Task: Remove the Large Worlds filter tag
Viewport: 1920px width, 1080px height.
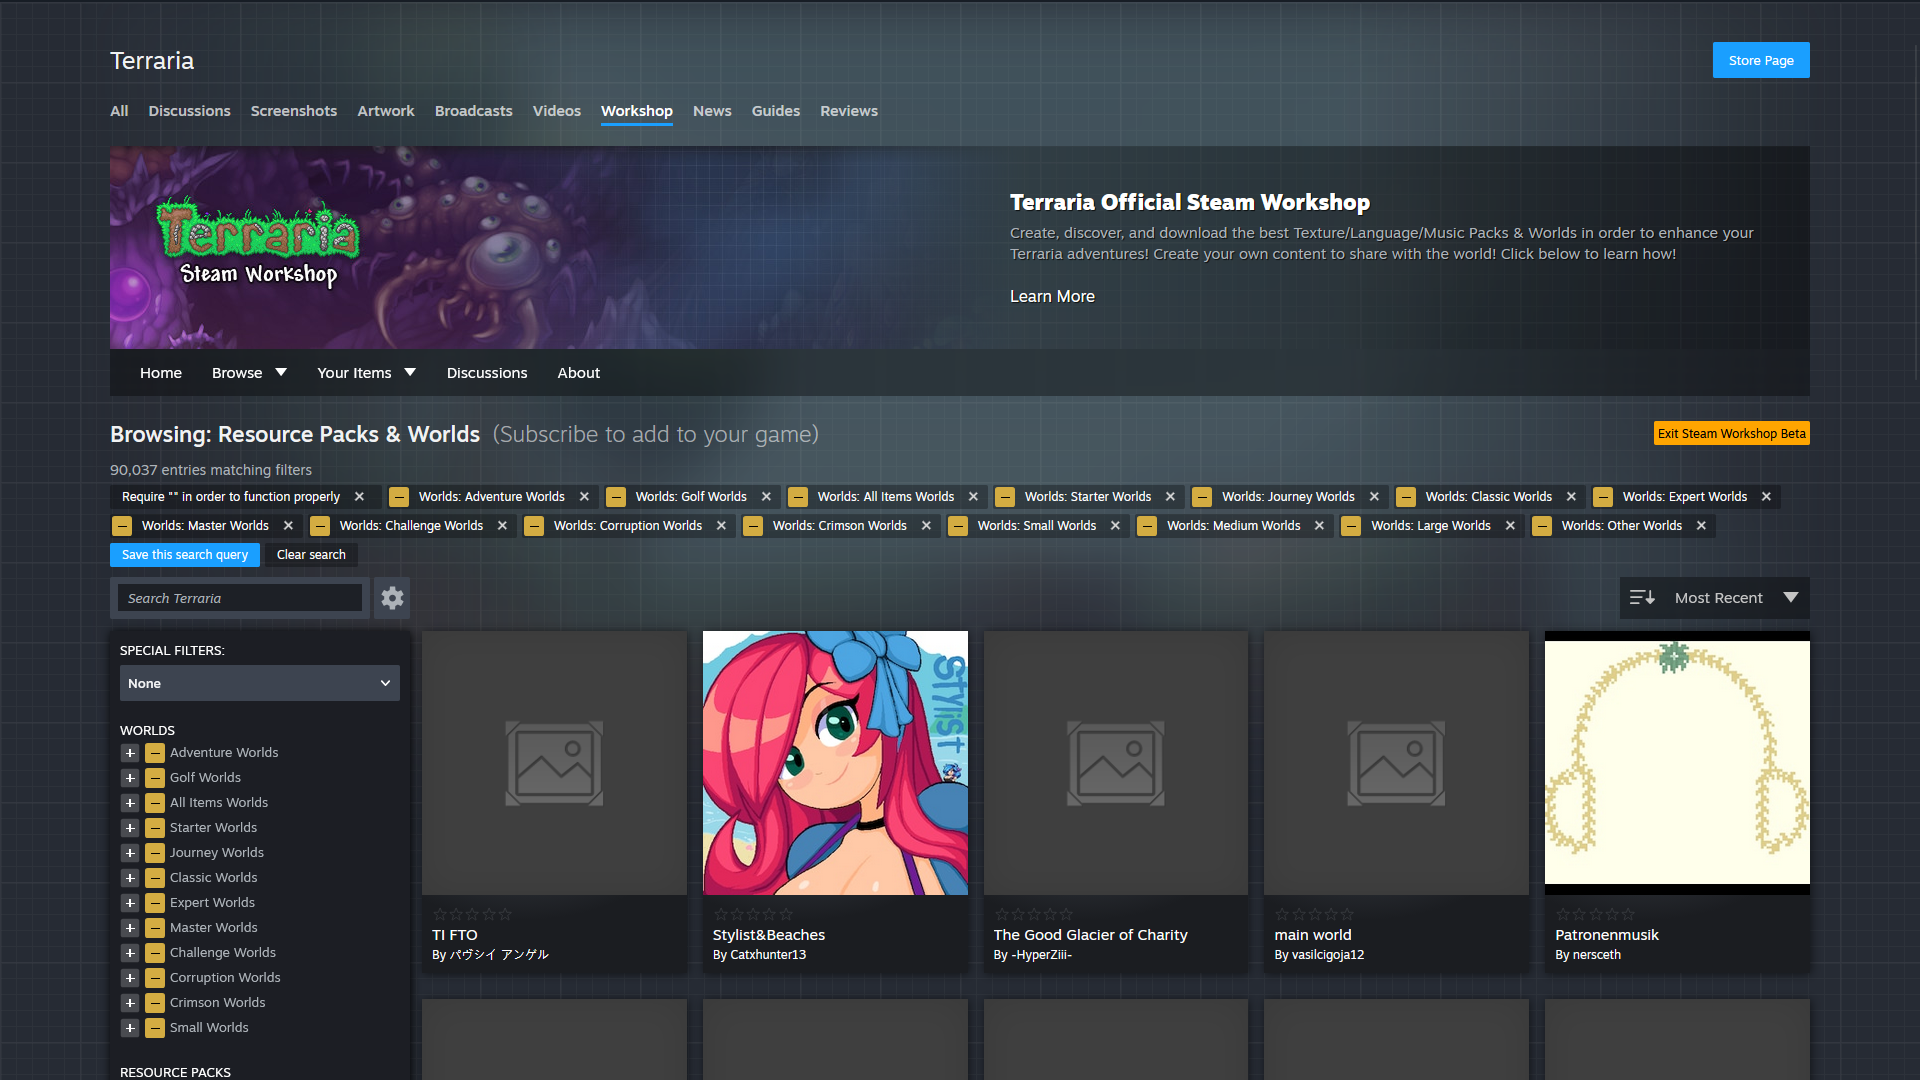Action: click(1510, 526)
